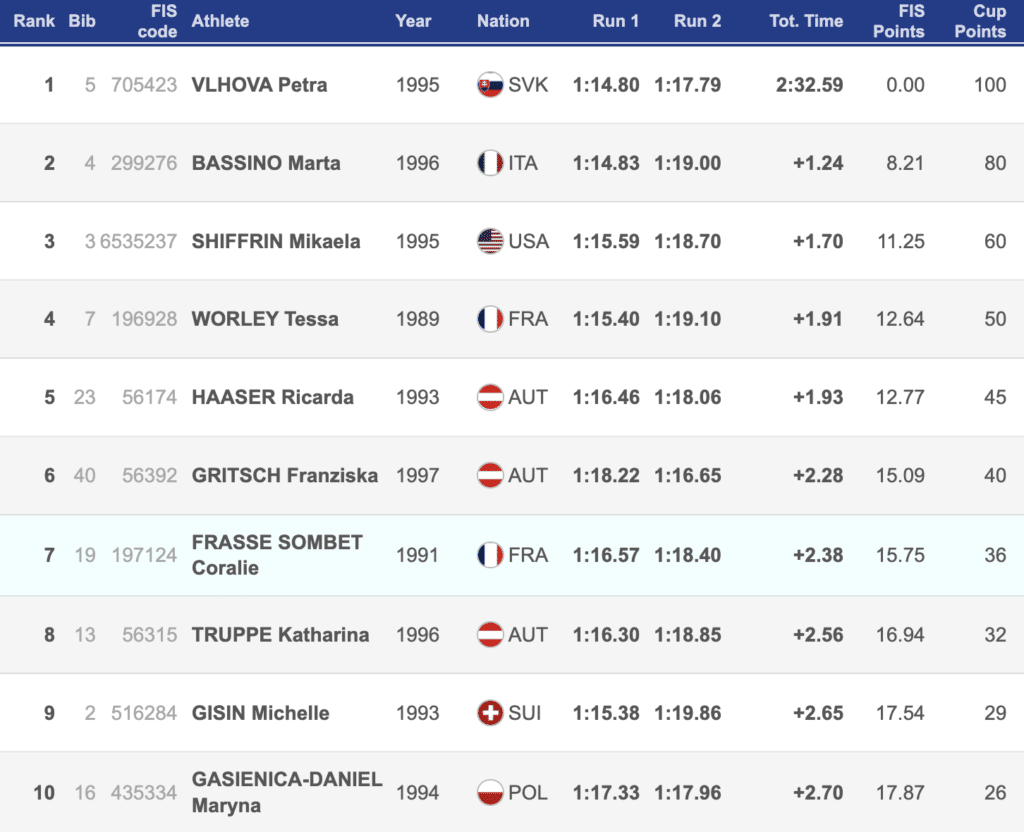Screen dimensions: 1024x832
Task: Sort results by the Rank column header
Action: point(34,21)
